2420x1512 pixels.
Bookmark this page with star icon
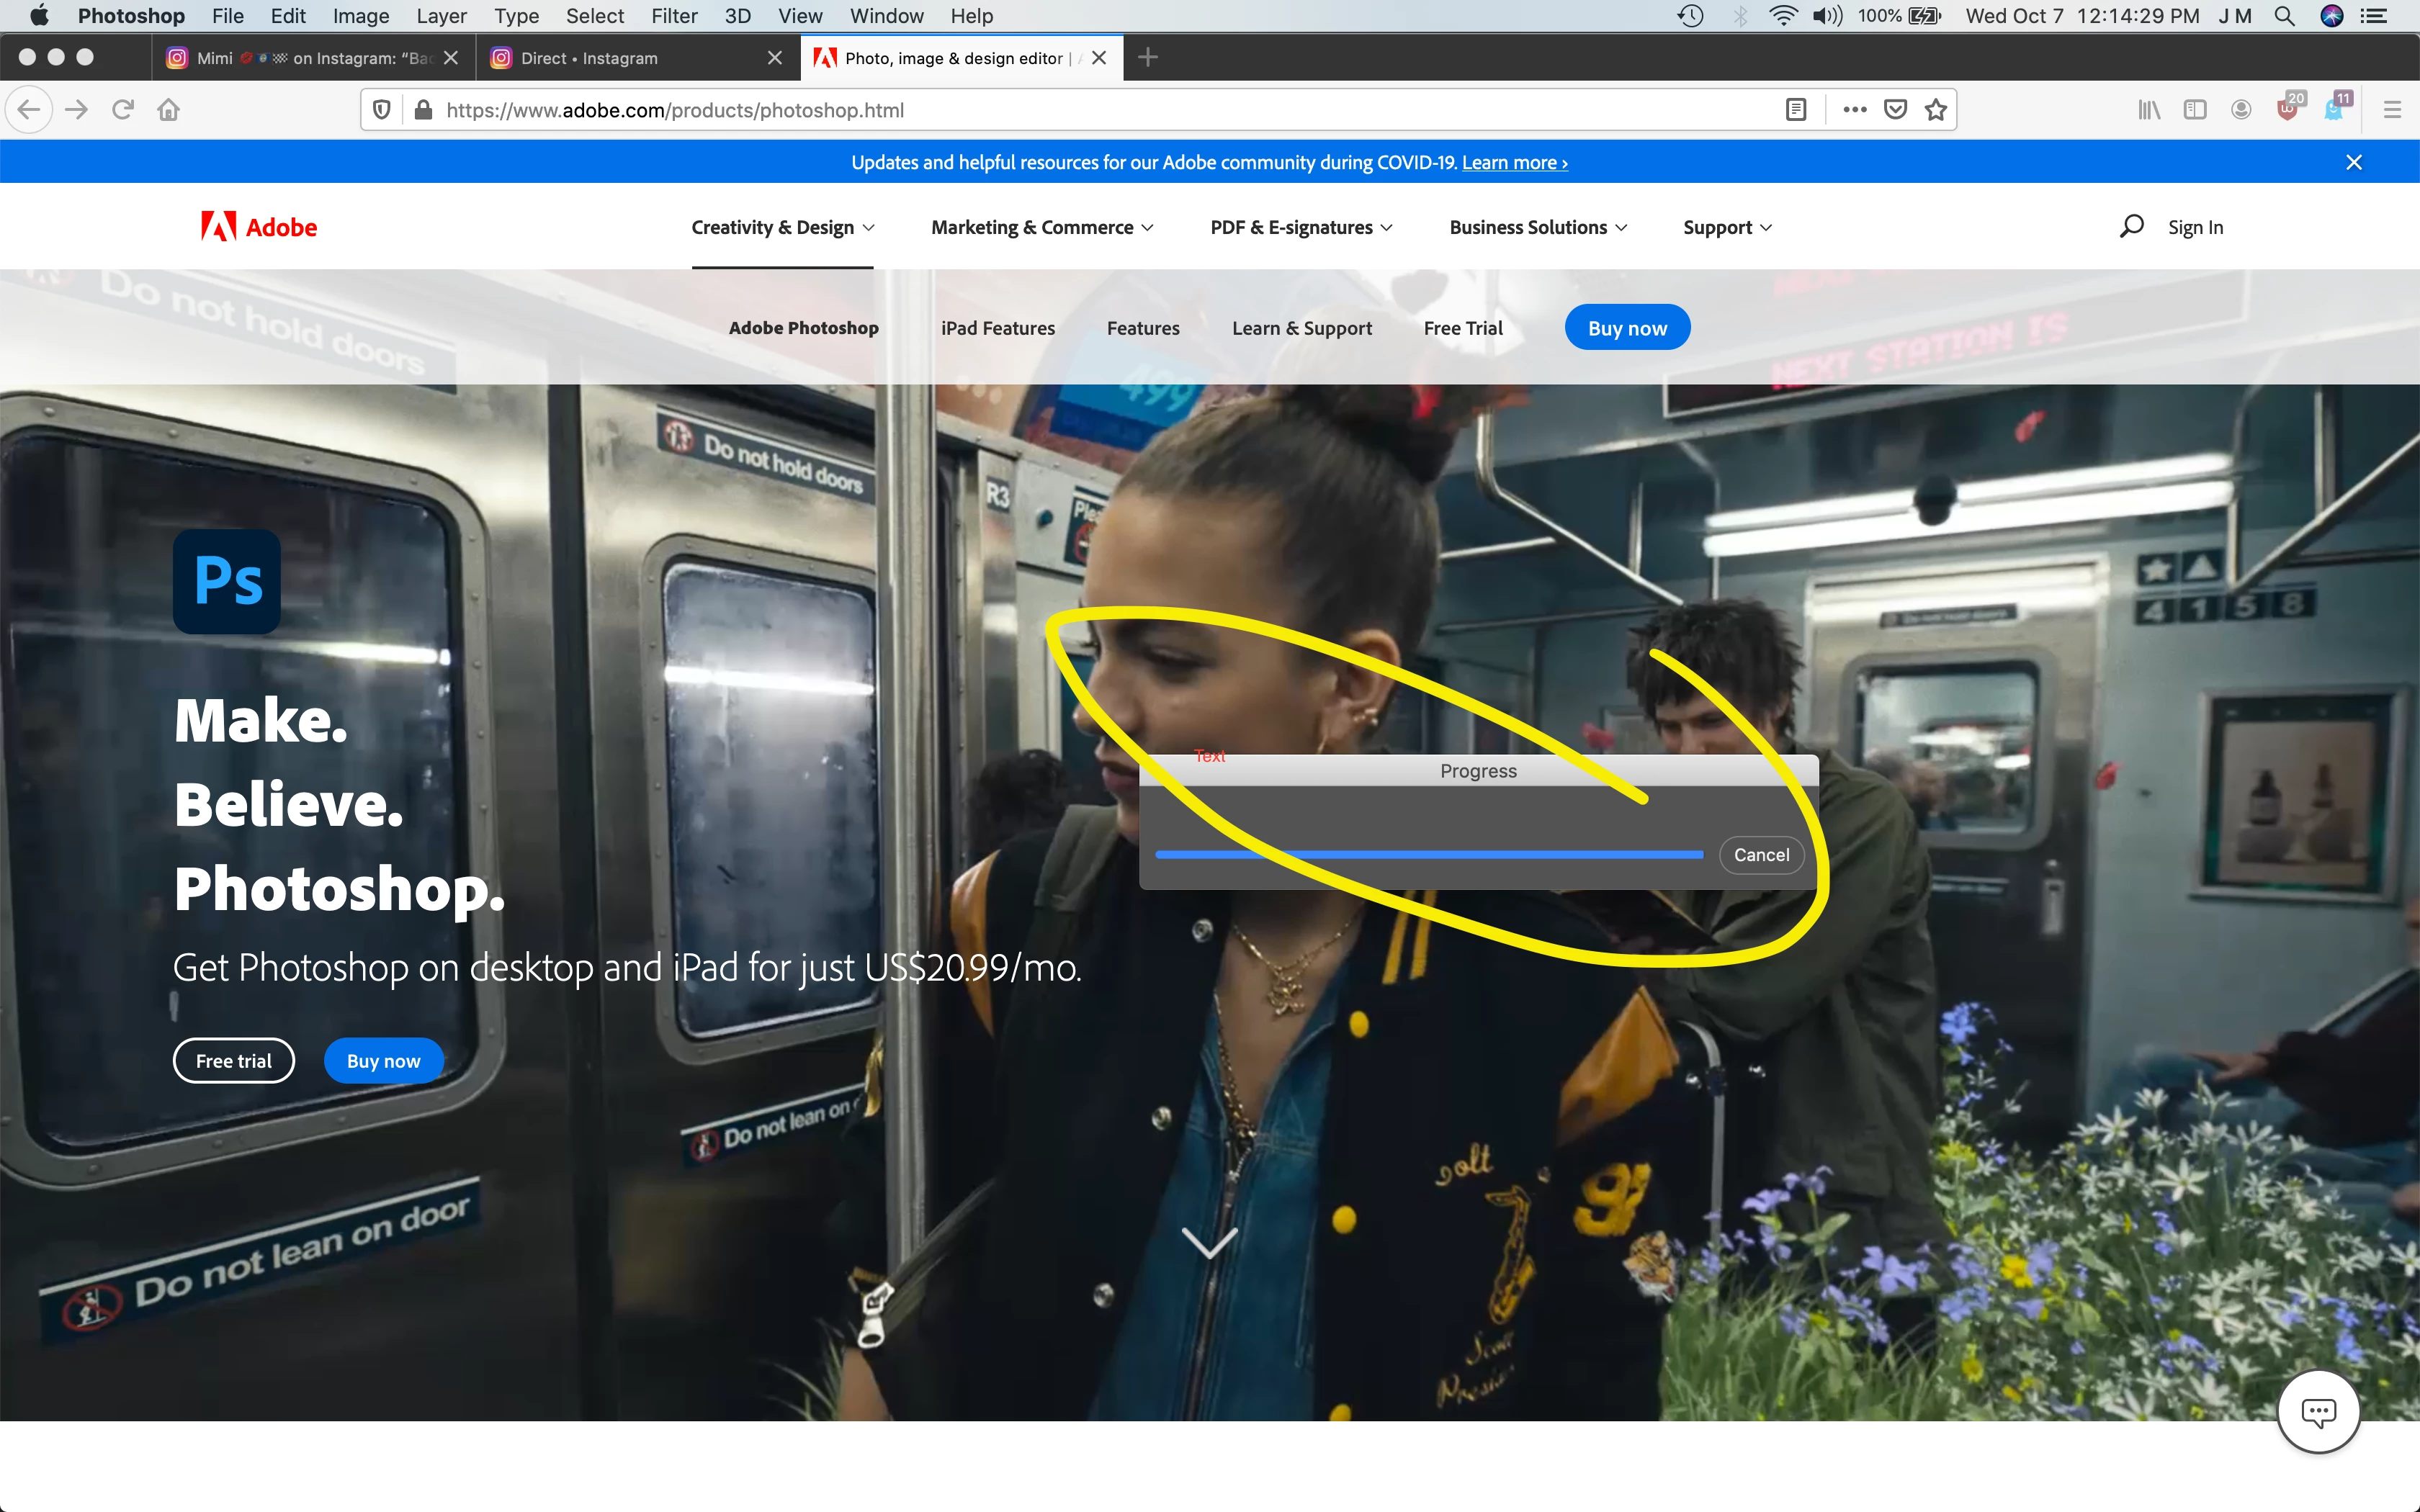point(1936,110)
